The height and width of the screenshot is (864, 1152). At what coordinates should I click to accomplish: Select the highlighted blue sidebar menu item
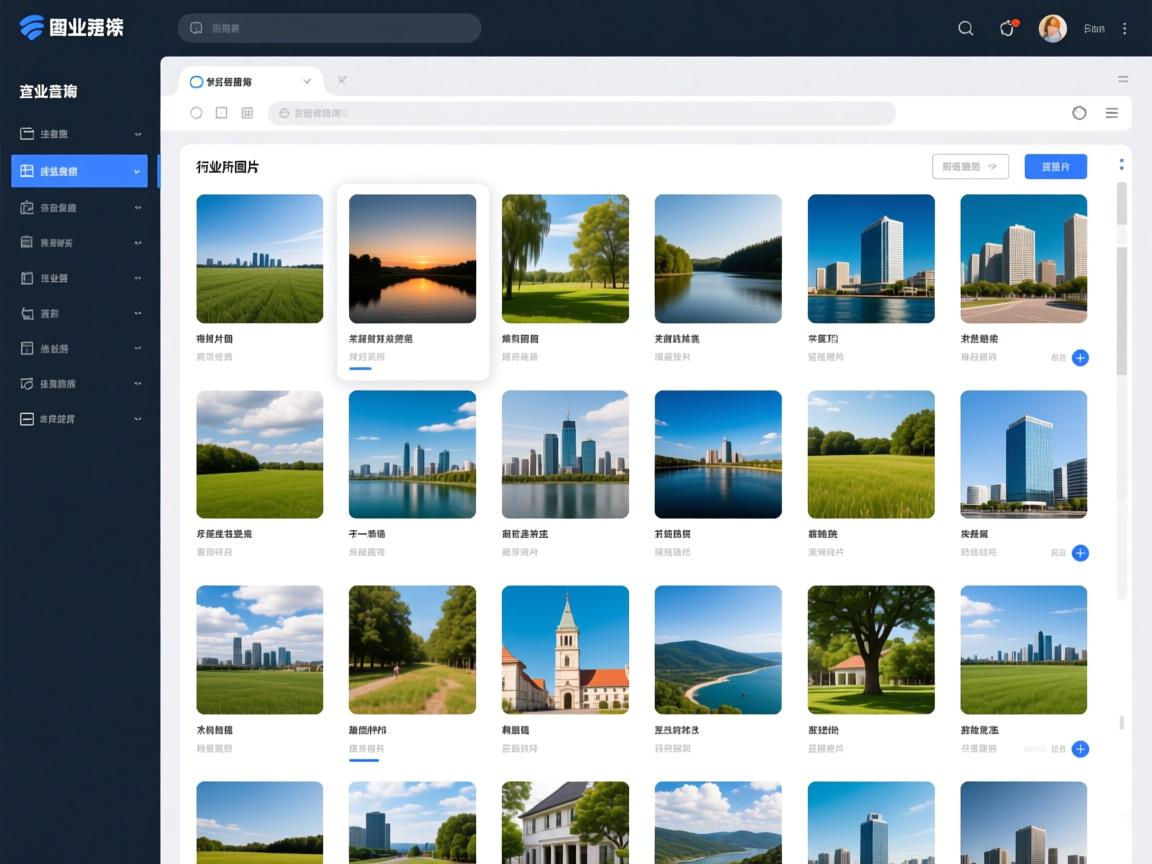coord(79,171)
